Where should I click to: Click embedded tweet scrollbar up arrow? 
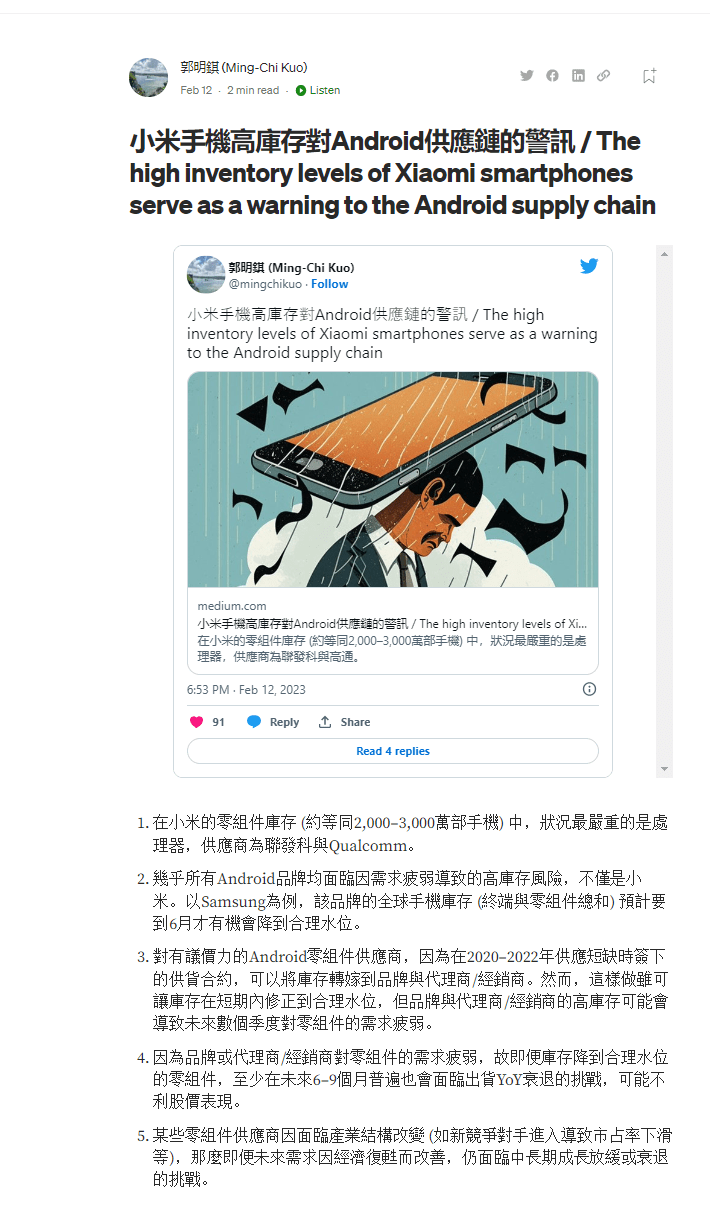pos(665,253)
